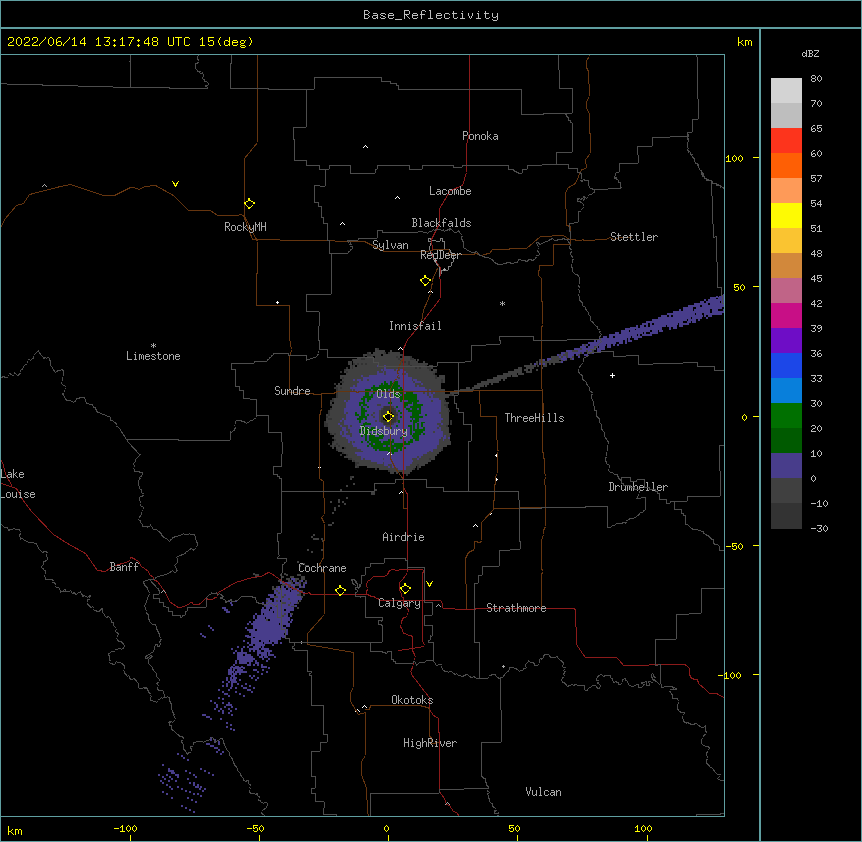The image size is (862, 842).
Task: Select the pink legend swatch between 45 and 42
Action: (x=786, y=291)
